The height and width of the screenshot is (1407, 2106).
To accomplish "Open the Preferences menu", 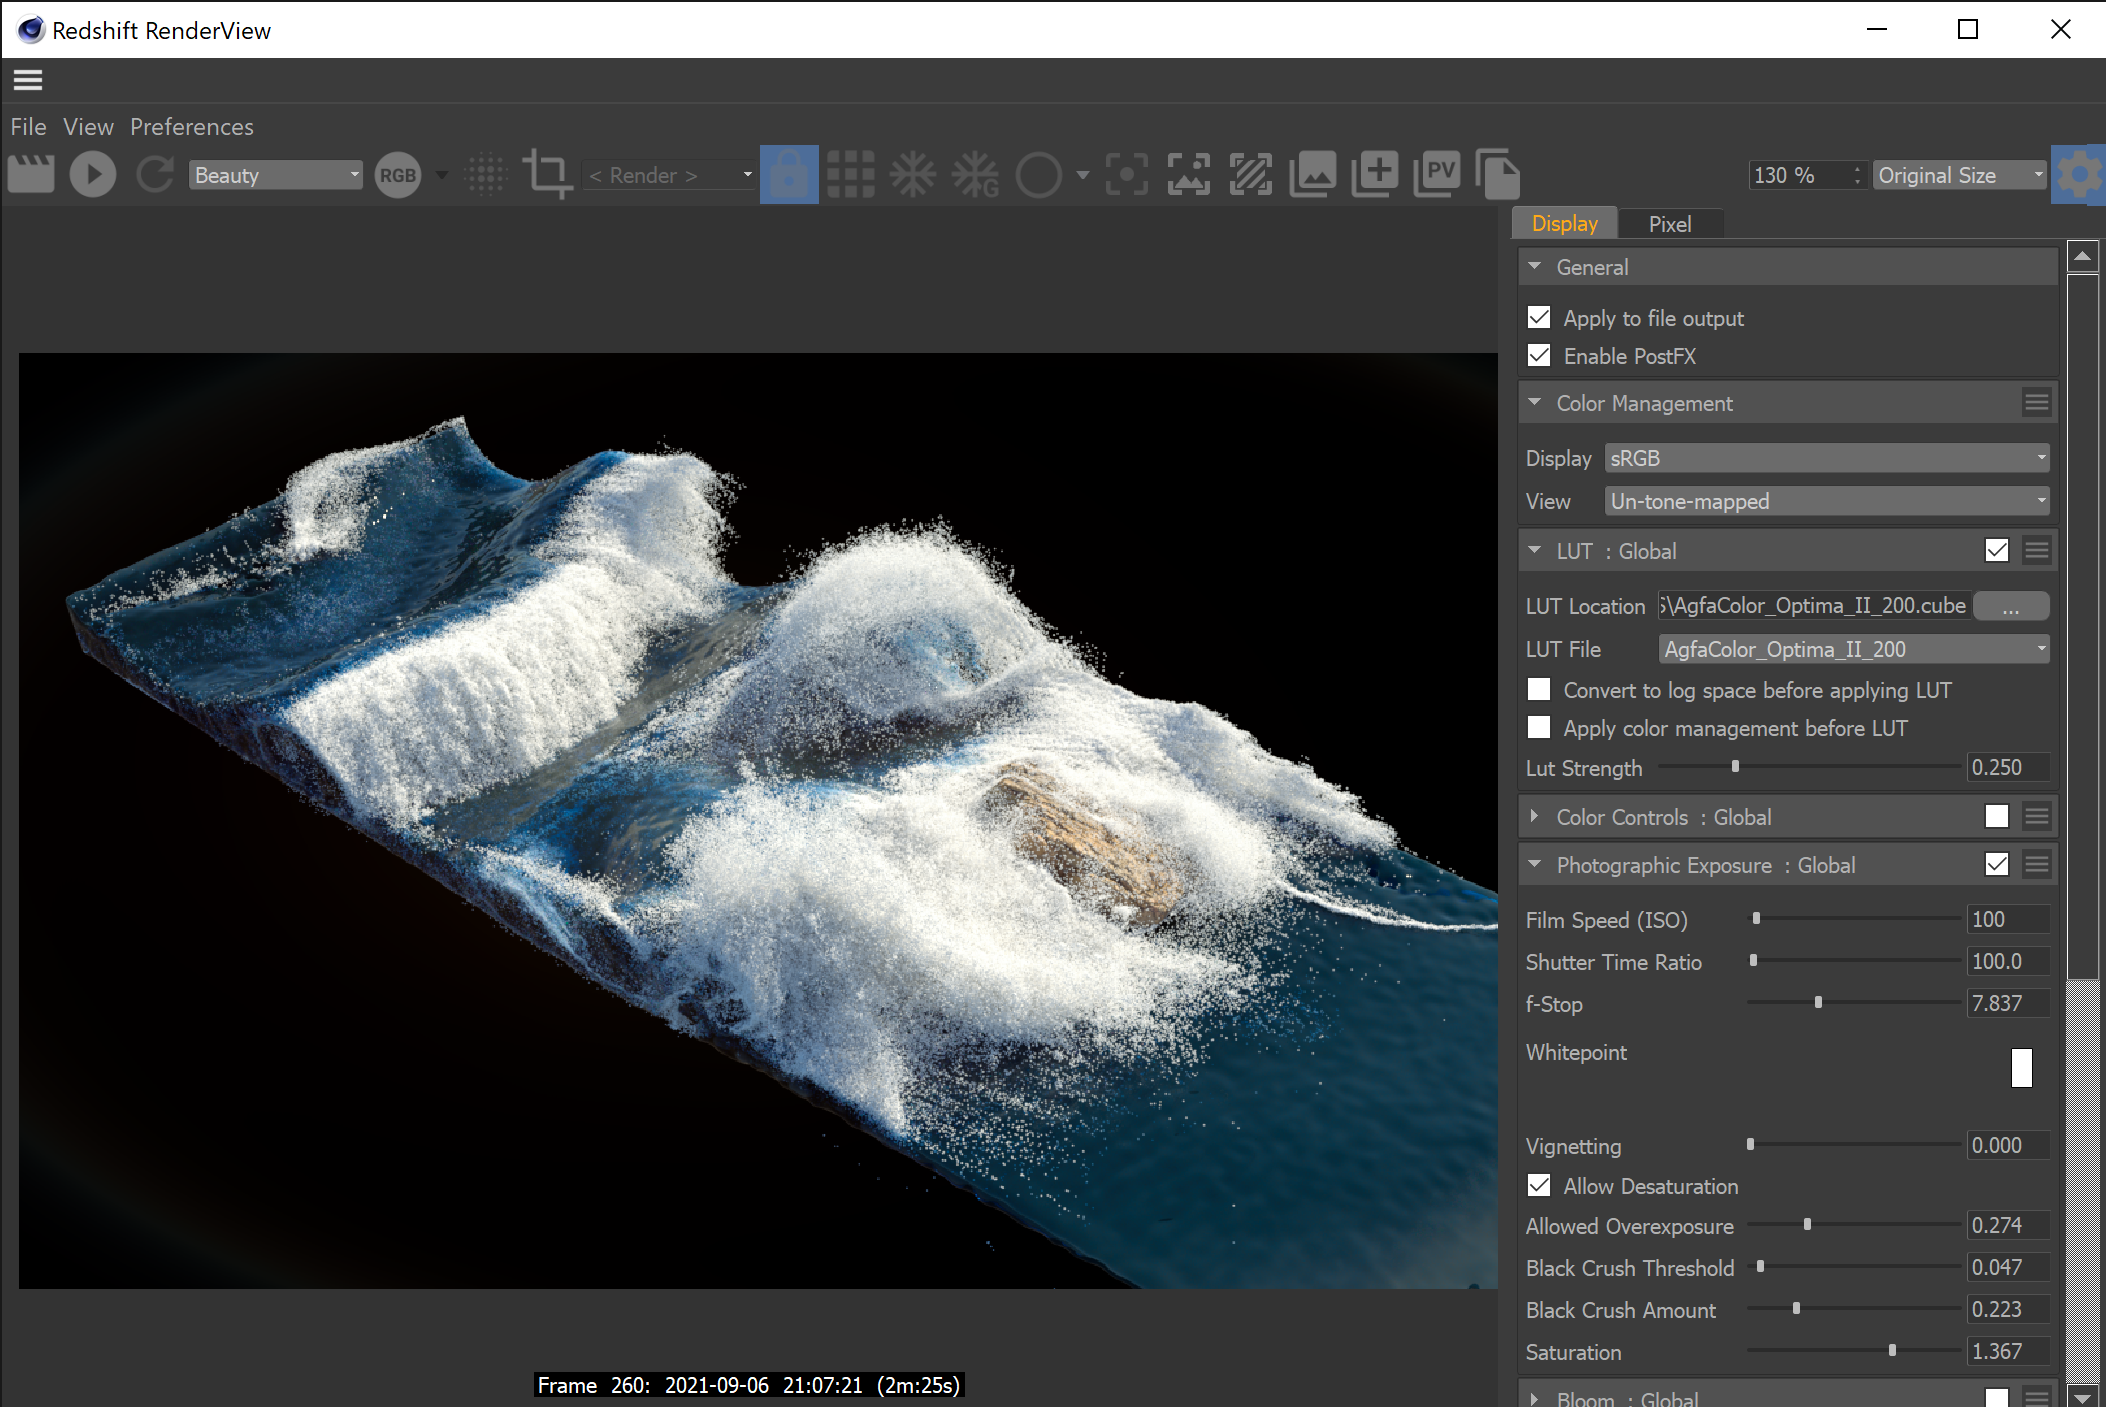I will pos(191,127).
